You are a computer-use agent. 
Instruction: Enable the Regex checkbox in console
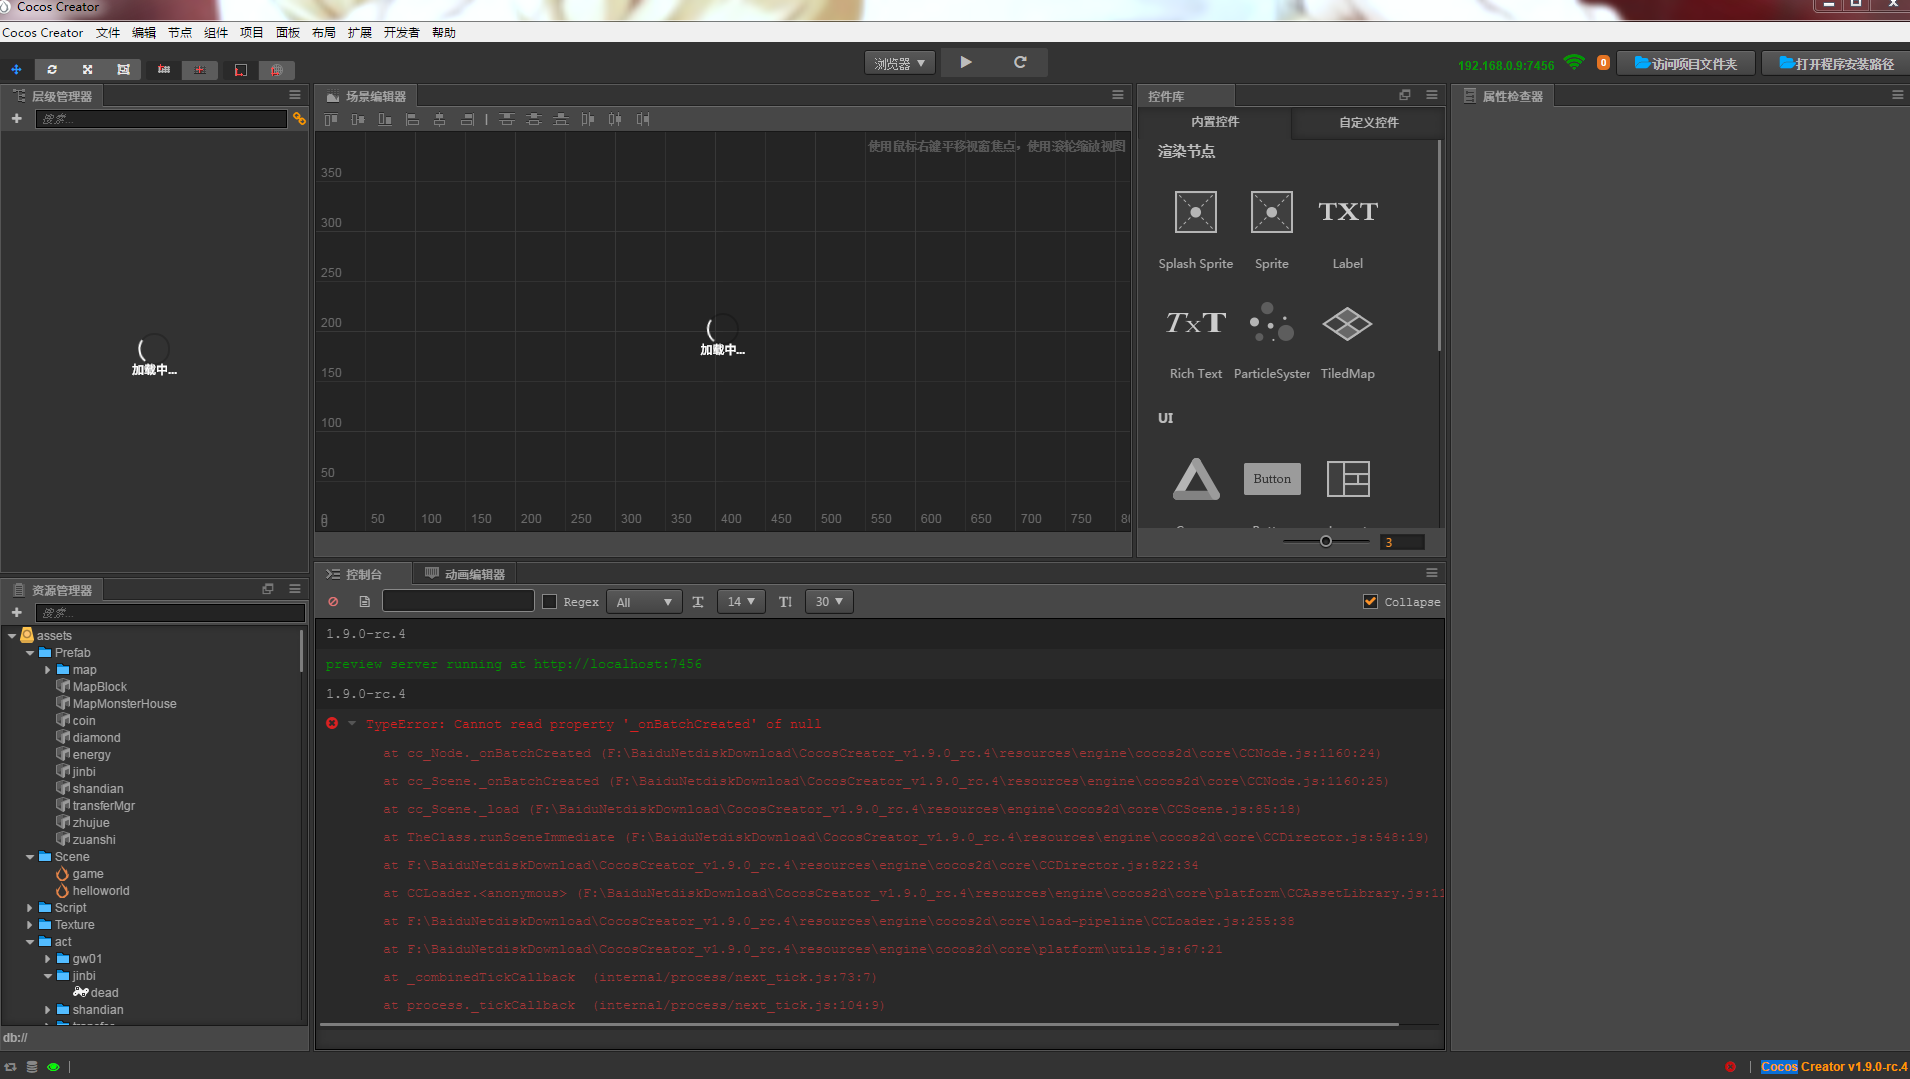[x=549, y=602]
